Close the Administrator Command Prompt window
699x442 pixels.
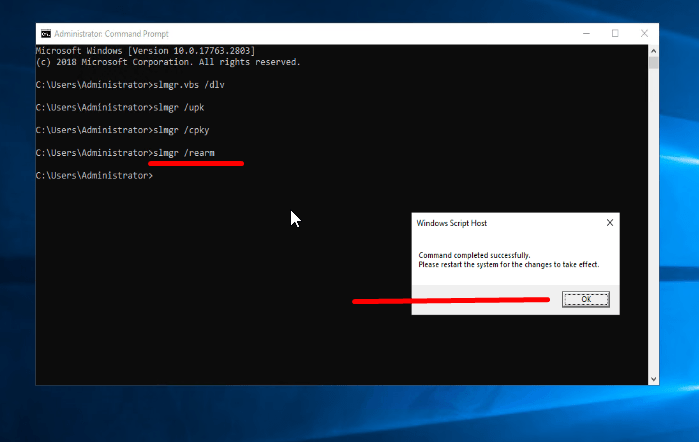point(645,33)
